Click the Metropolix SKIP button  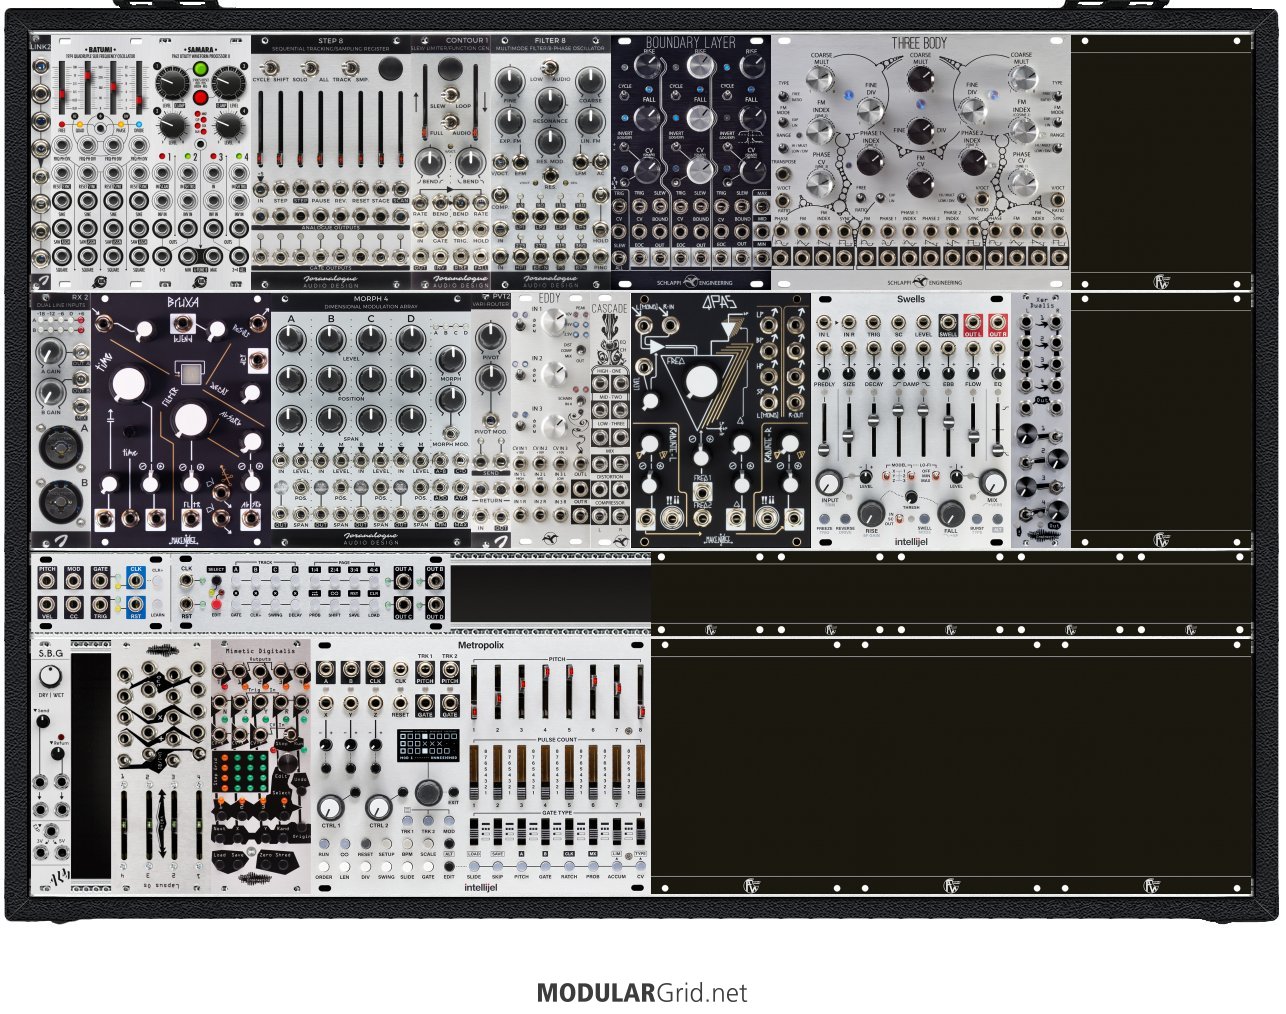[x=497, y=866]
